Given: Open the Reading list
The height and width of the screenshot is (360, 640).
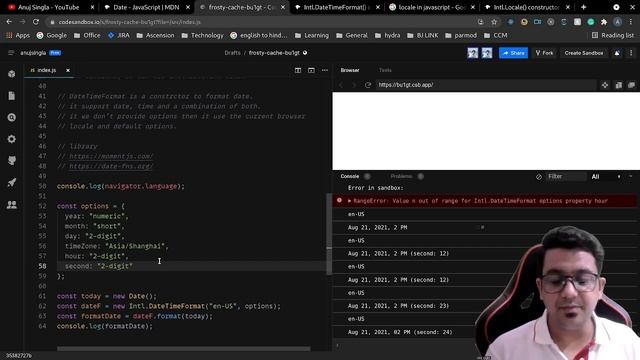Looking at the screenshot, I should coord(613,36).
